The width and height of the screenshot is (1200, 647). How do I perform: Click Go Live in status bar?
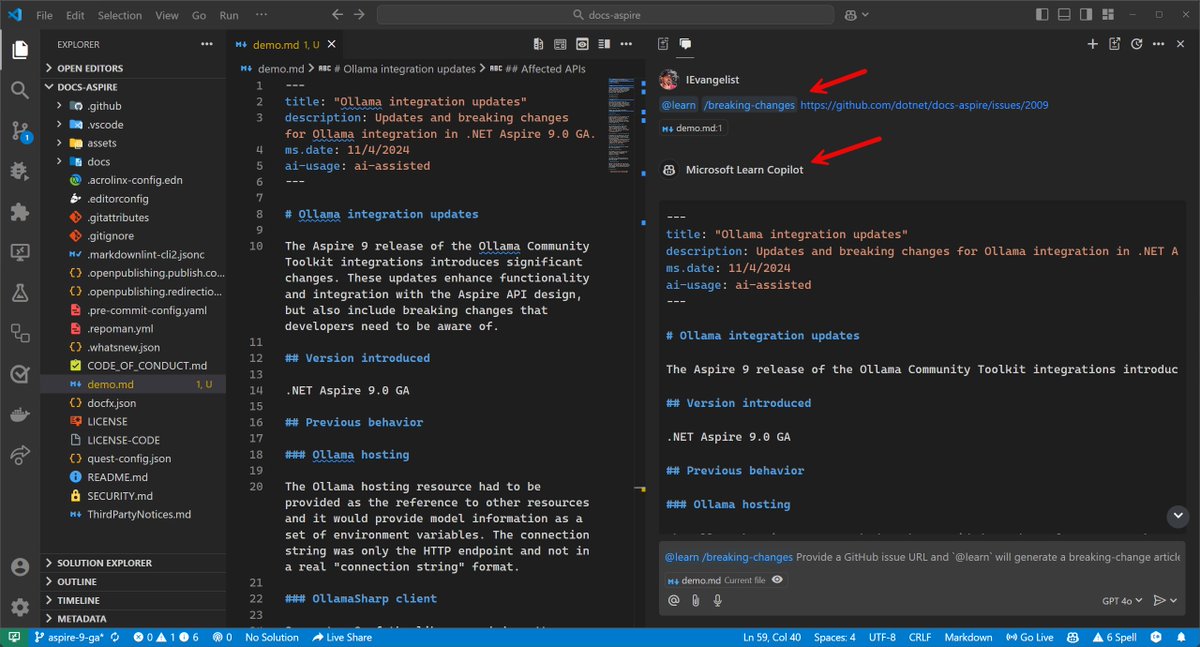pyautogui.click(x=1029, y=637)
